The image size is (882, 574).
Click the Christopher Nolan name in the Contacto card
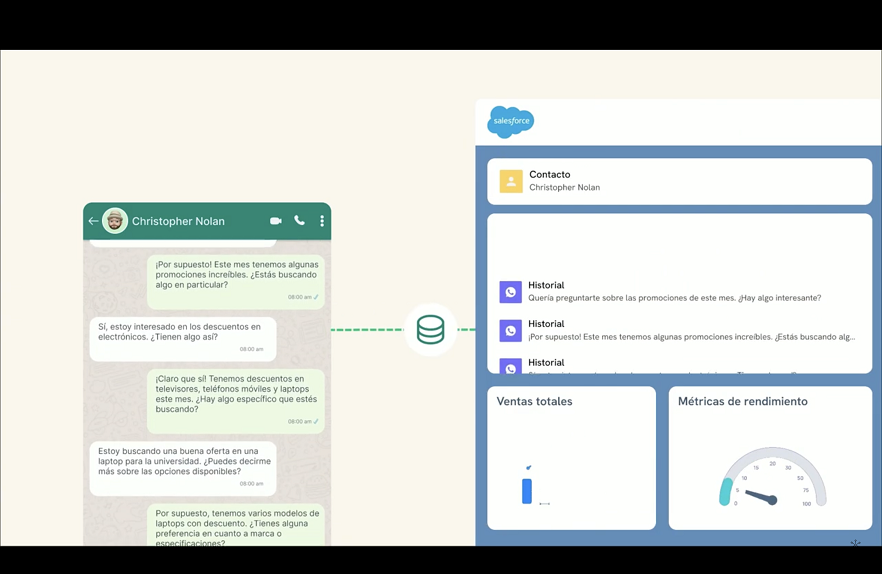[564, 188]
